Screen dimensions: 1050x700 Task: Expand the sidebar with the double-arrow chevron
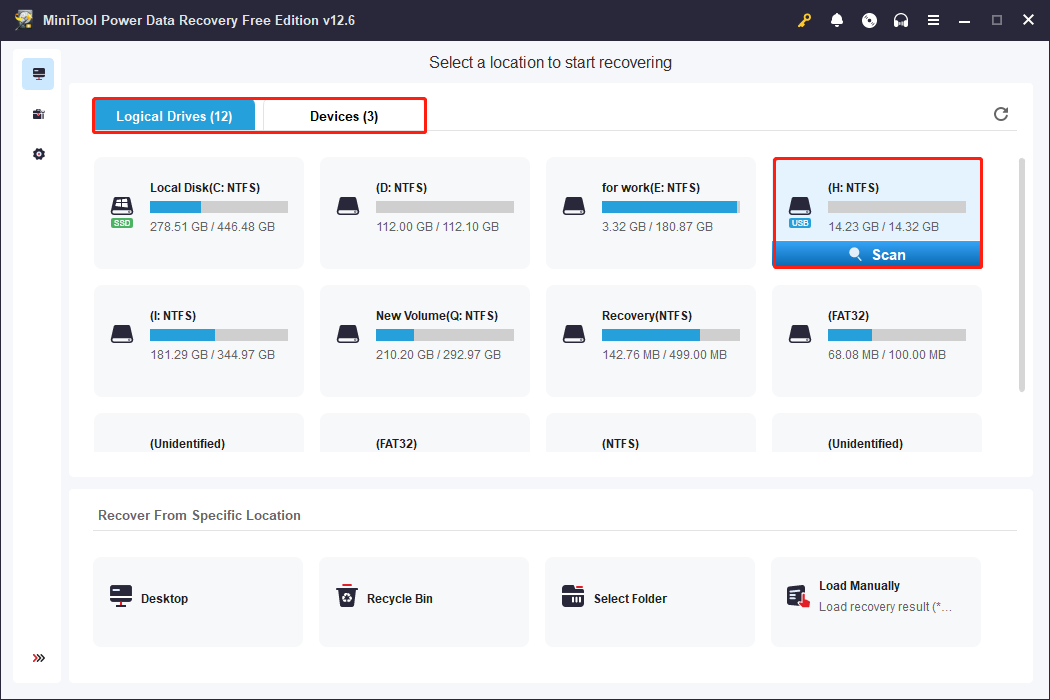coord(37,658)
